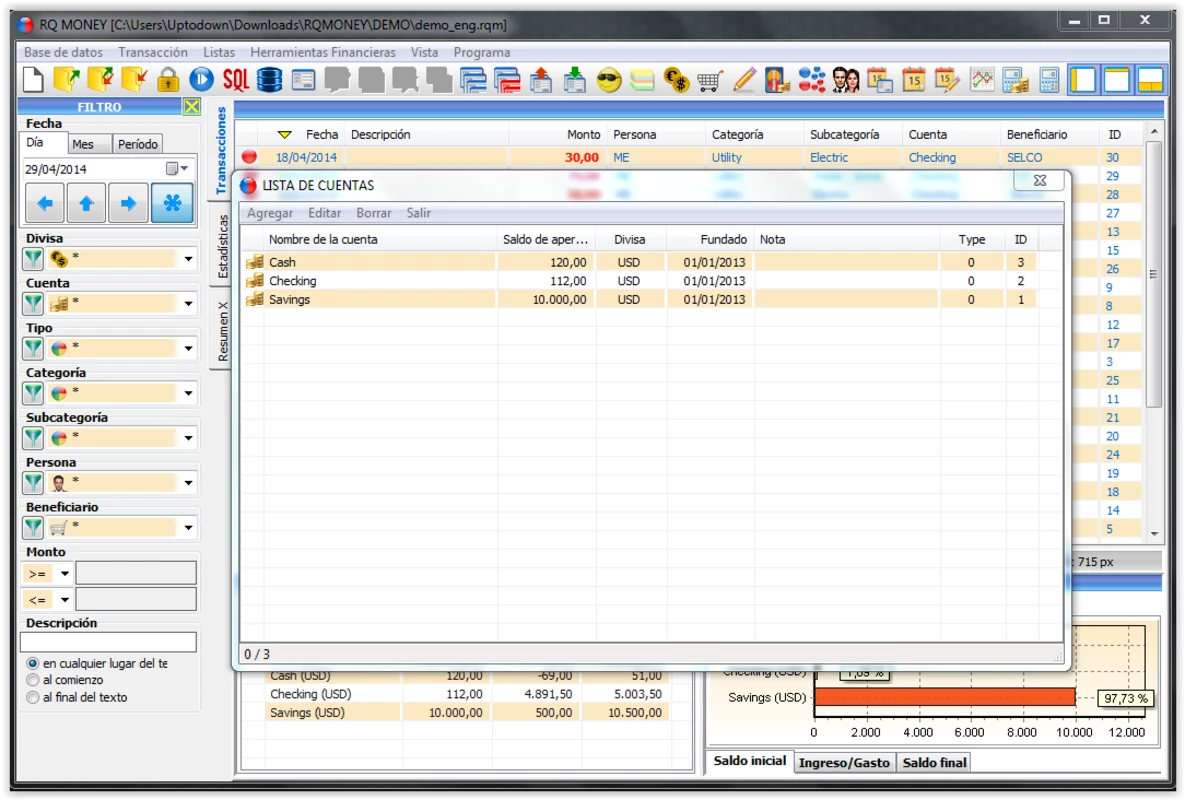
Task: Open the red SQL query tool
Action: 235,79
